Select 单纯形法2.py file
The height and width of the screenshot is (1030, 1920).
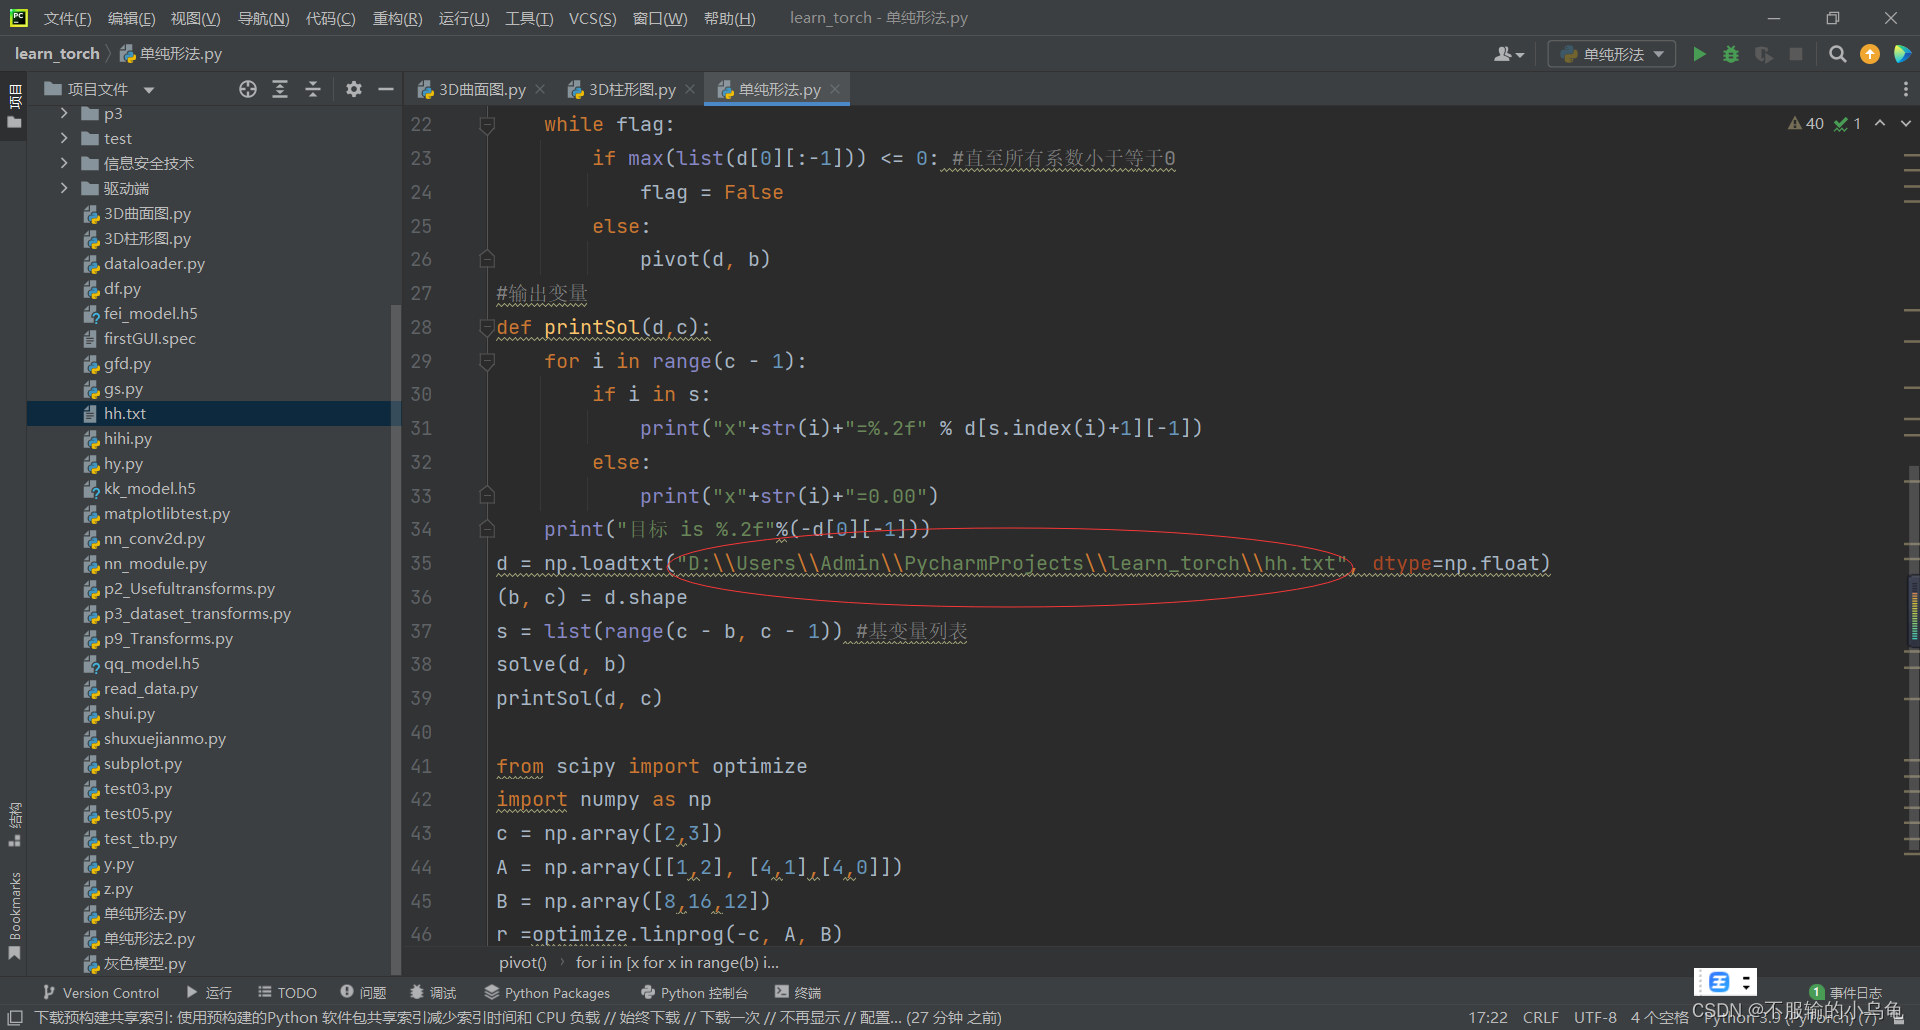pyautogui.click(x=149, y=938)
